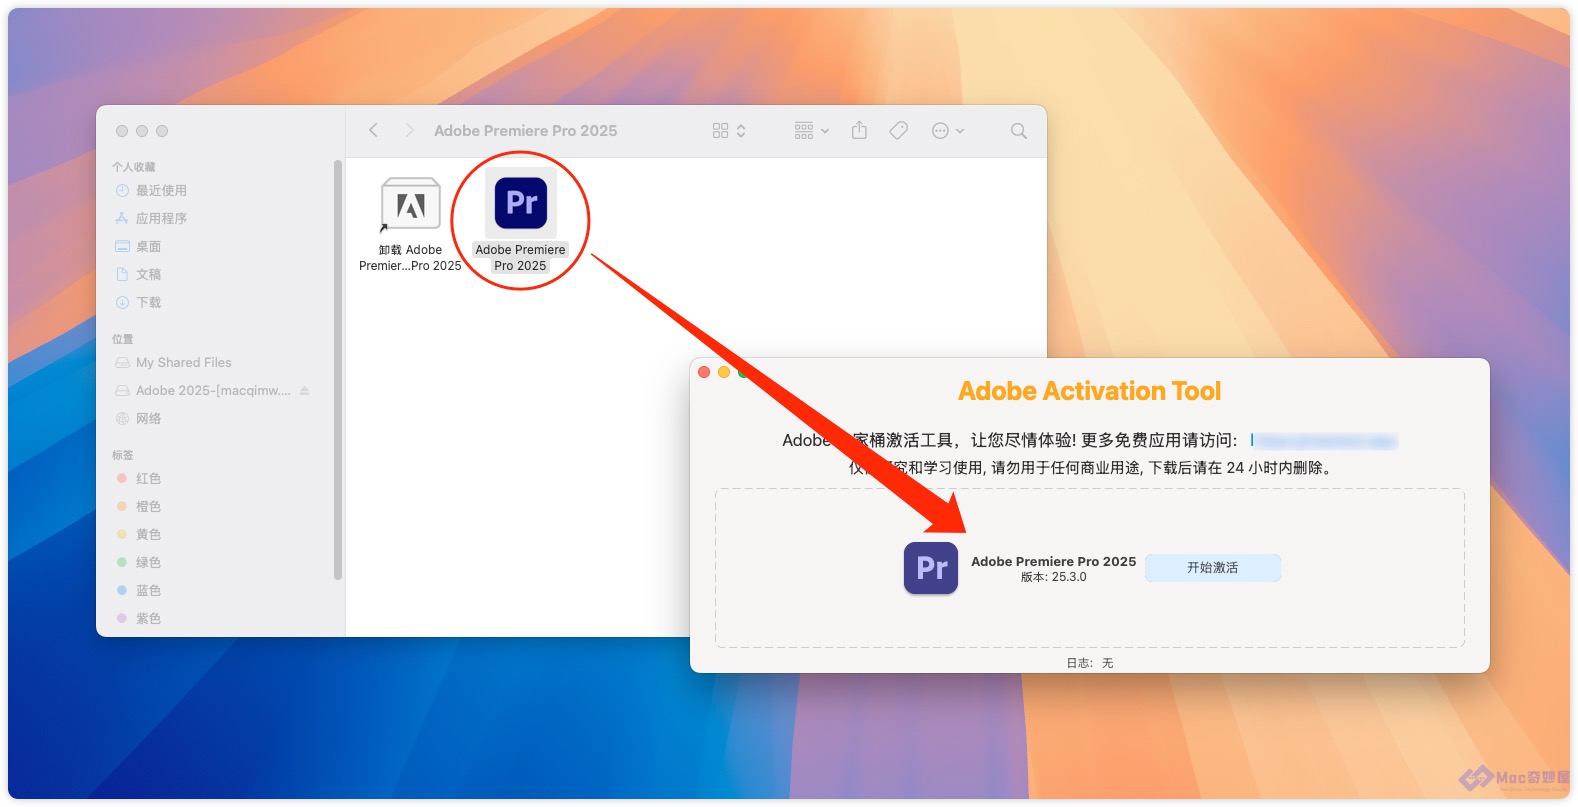Go forward with Finder's forward arrow
The height and width of the screenshot is (807, 1578).
pyautogui.click(x=409, y=130)
